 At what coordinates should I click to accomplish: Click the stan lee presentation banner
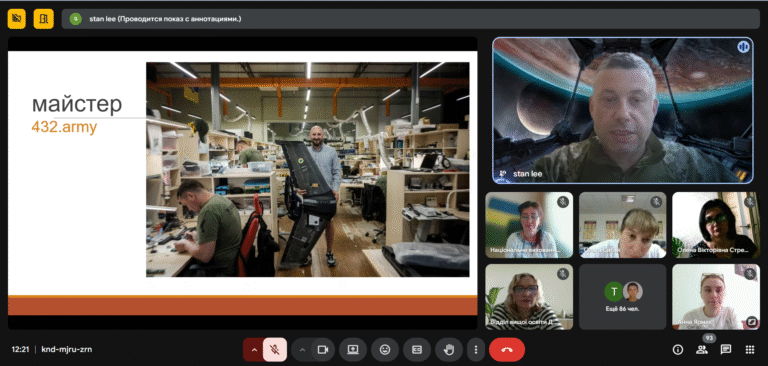410,19
